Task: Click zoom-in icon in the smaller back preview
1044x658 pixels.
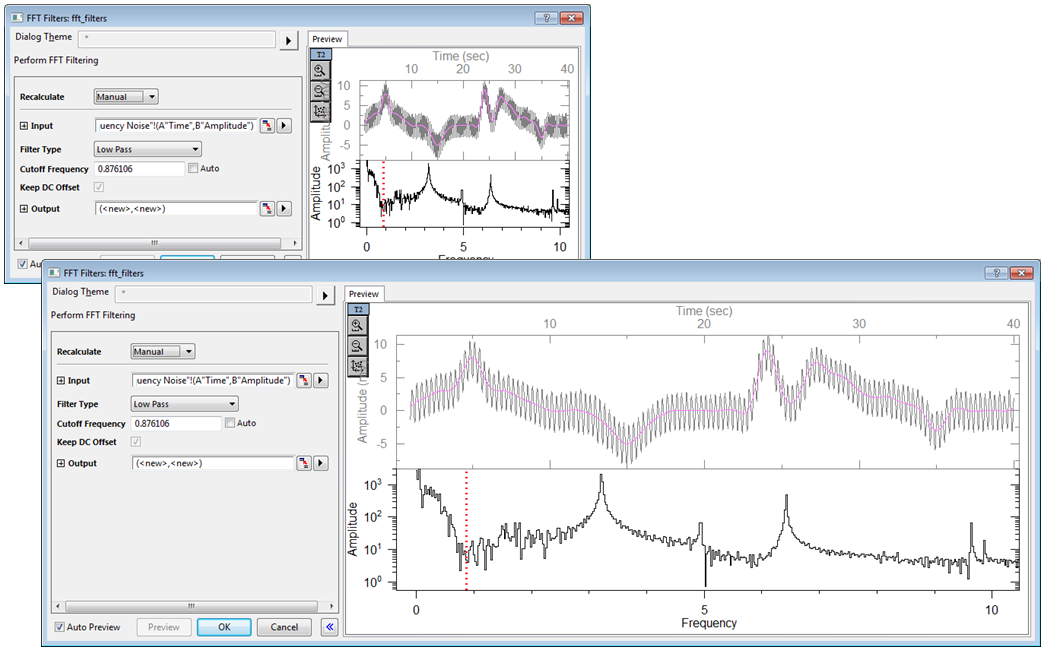Action: point(320,71)
